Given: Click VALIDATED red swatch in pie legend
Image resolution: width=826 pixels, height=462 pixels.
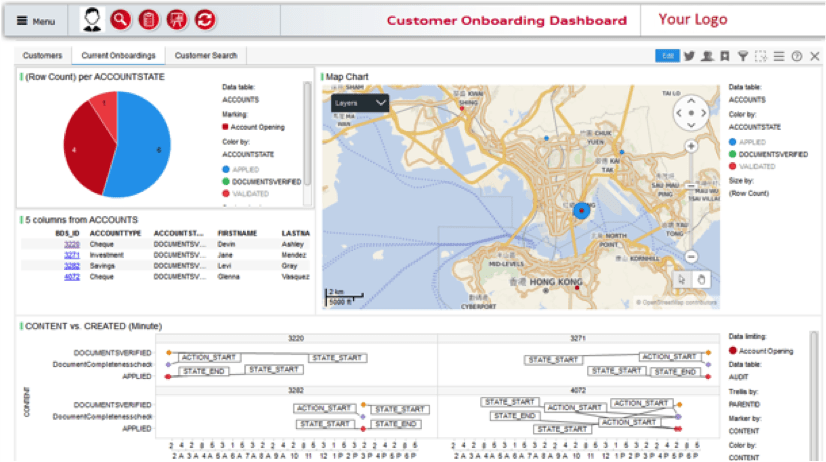Looking at the screenshot, I should click(226, 193).
